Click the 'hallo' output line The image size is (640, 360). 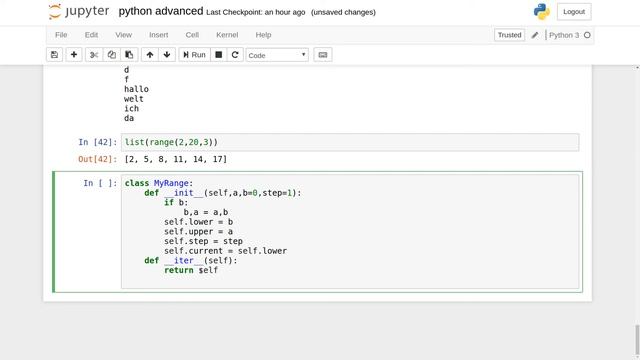pos(136,89)
